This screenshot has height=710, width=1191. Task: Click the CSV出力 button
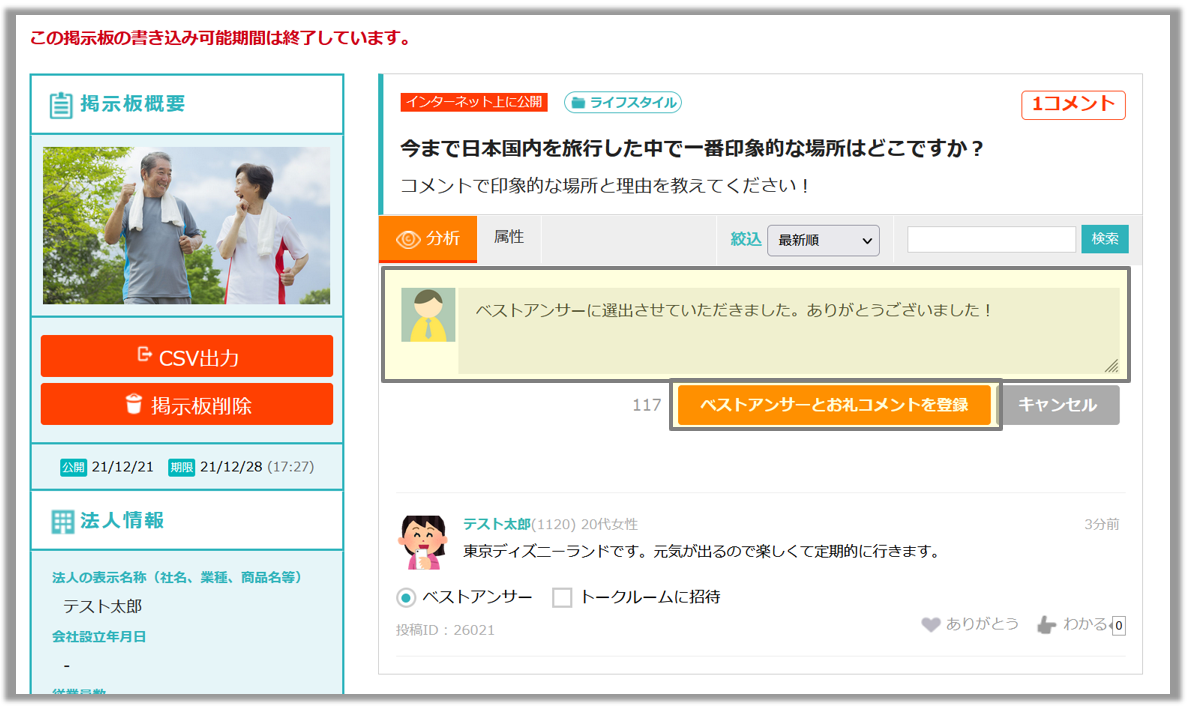click(187, 356)
